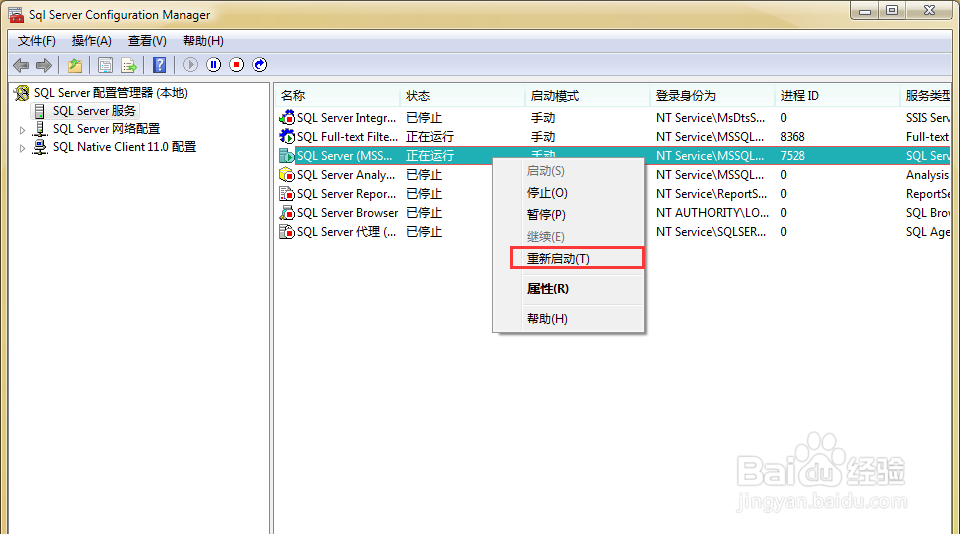The image size is (960, 534).
Task: Click 手动 start mode of SQL Server Integr...
Action: coord(543,118)
